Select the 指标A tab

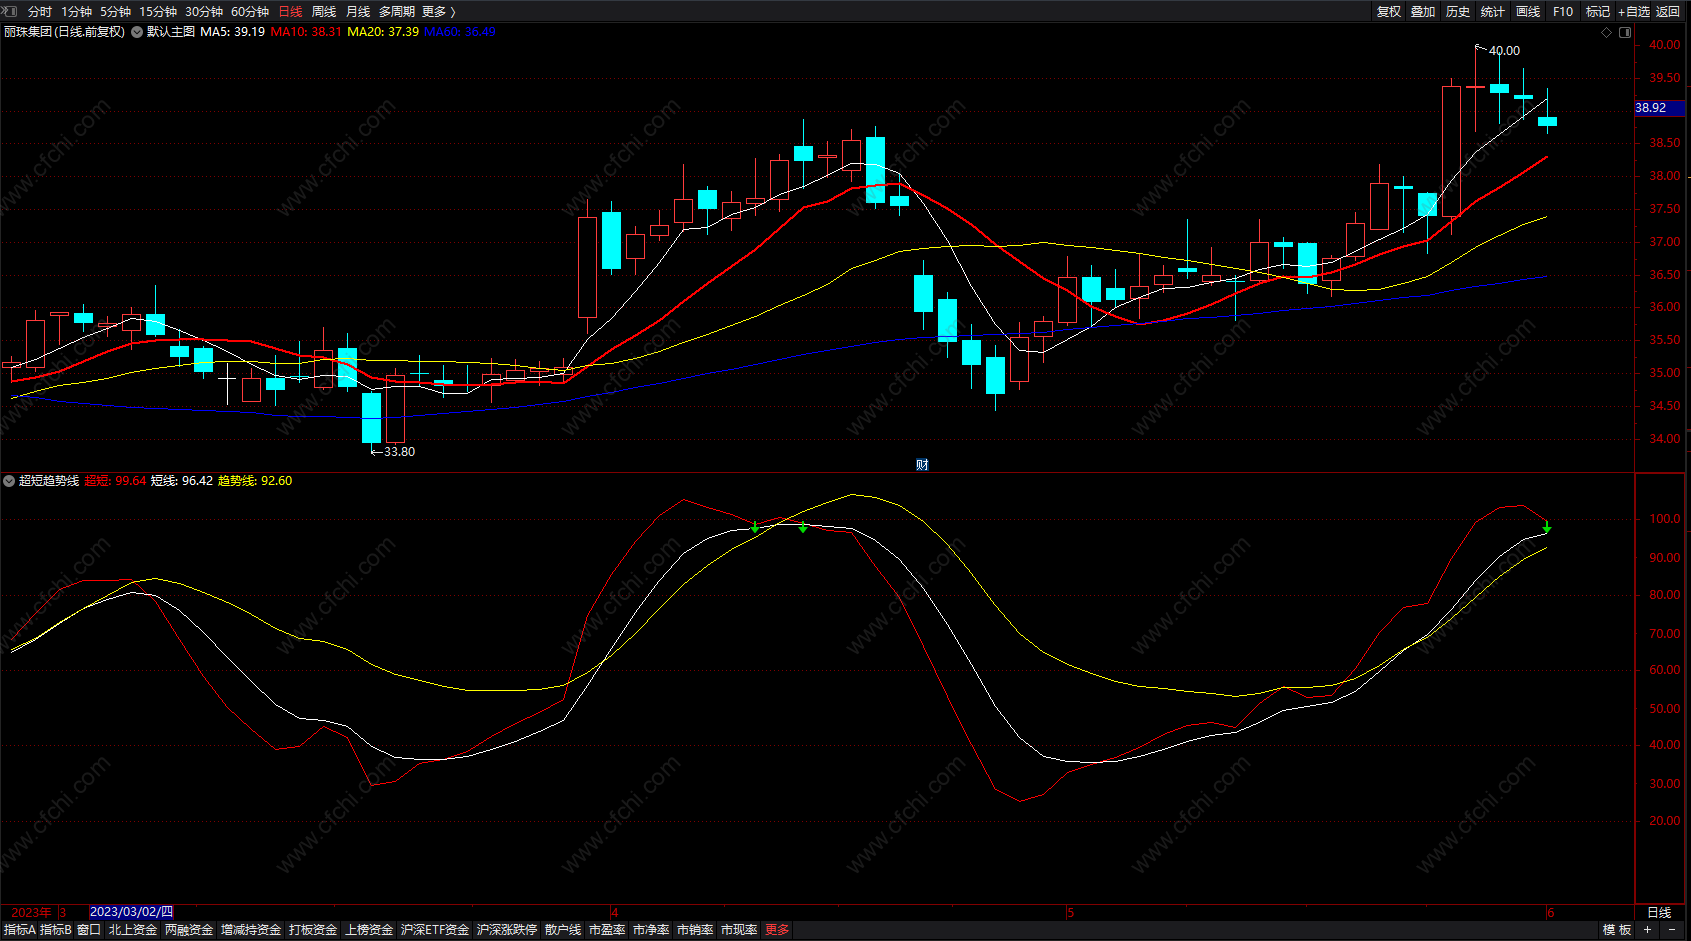20,930
